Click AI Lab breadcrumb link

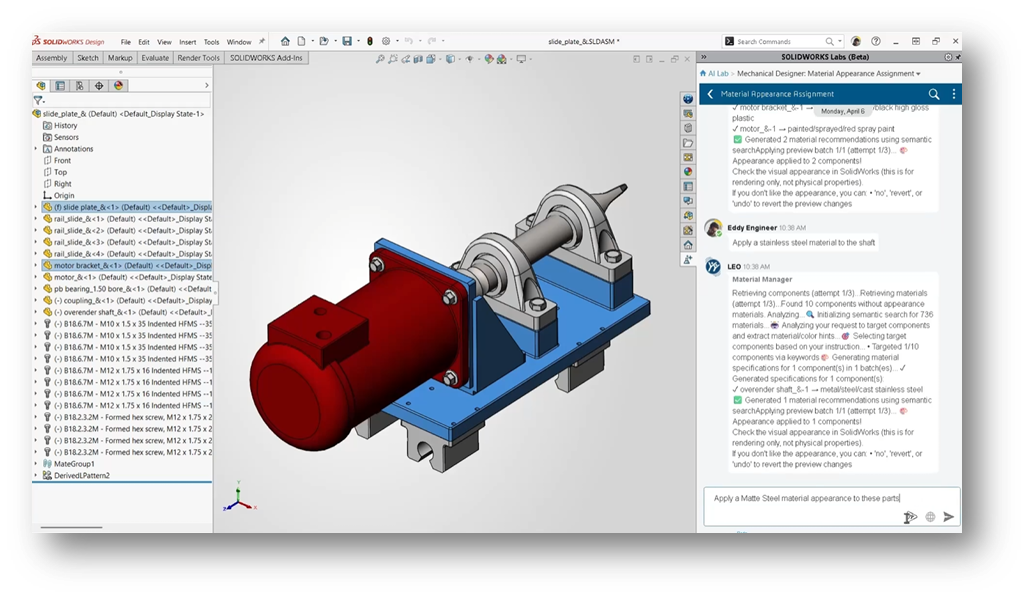(718, 74)
